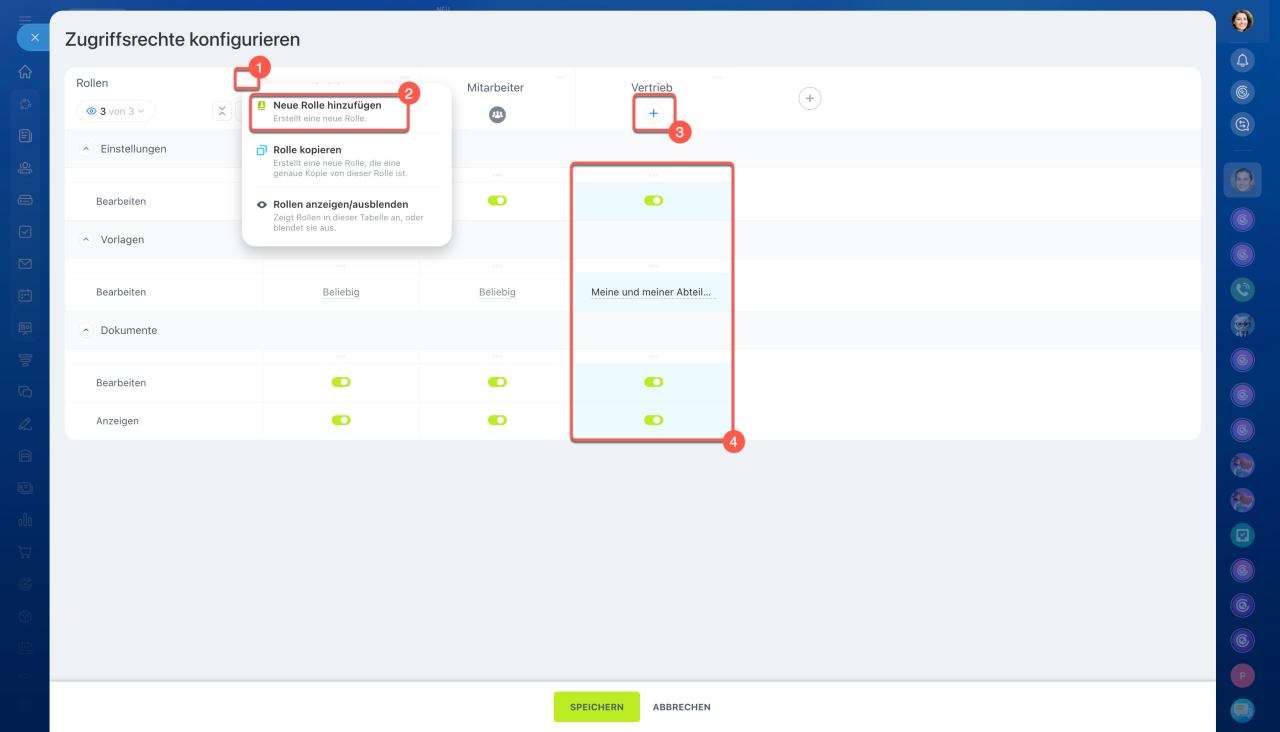The width and height of the screenshot is (1280, 732).
Task: Open the chat search icon in right bar
Action: 1242,124
